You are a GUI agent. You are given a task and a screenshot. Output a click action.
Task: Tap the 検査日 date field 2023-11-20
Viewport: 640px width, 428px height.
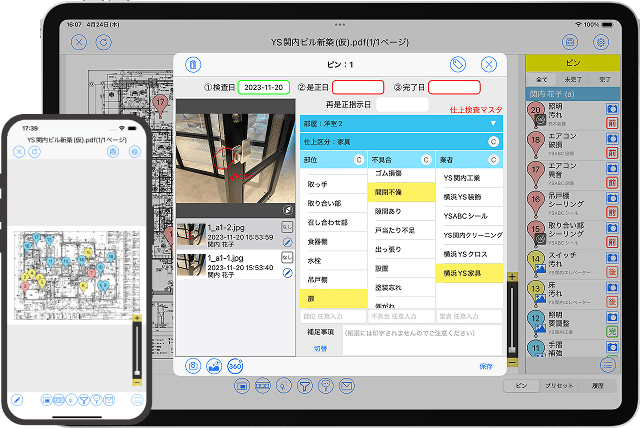click(265, 87)
